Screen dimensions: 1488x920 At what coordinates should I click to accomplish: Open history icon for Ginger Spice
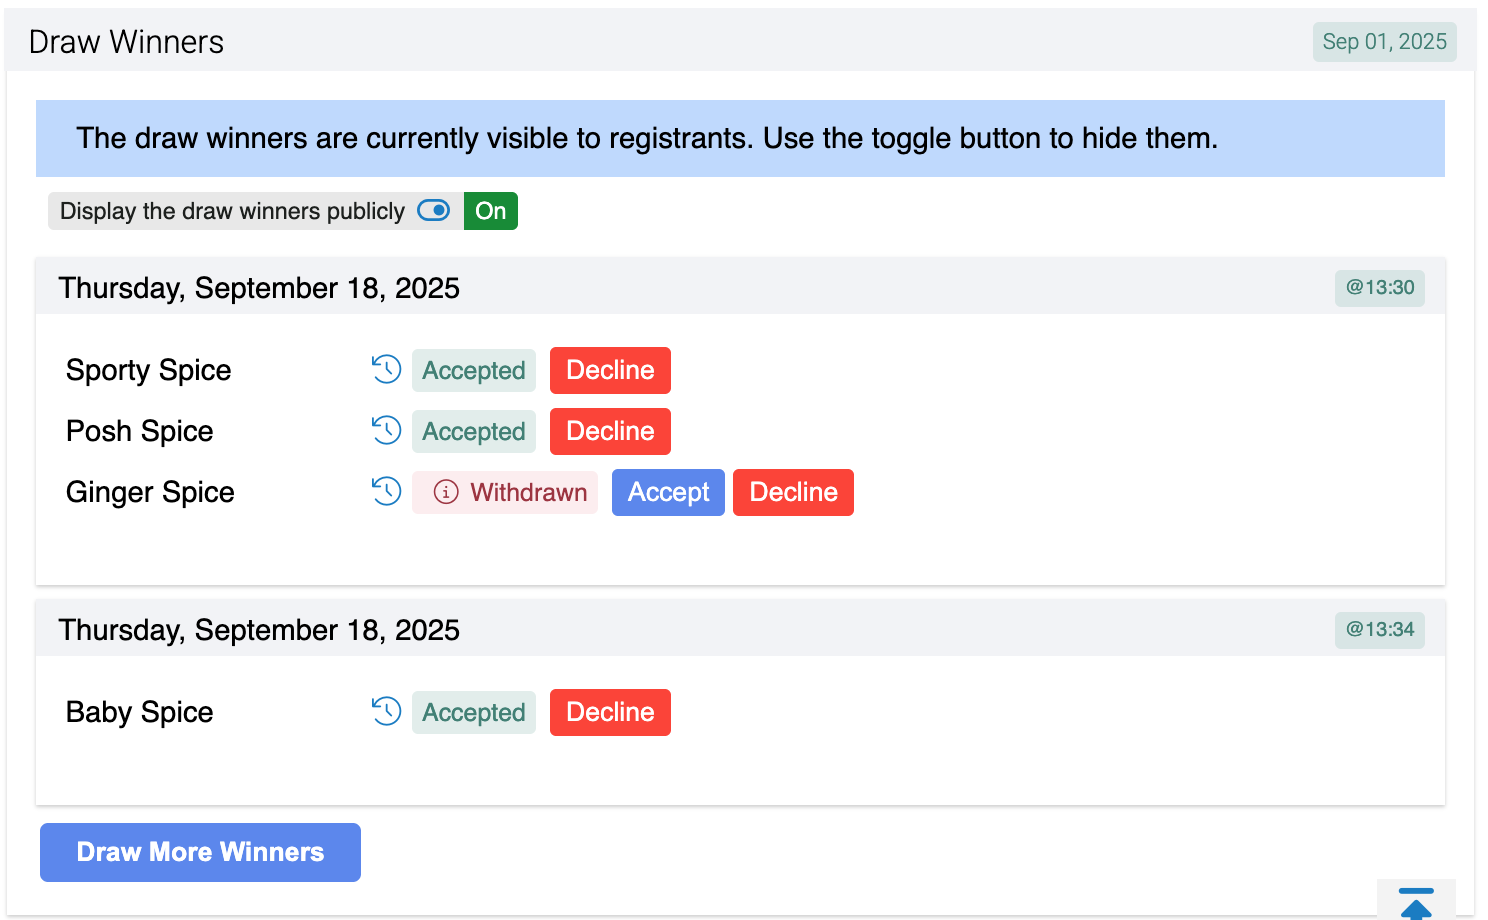pyautogui.click(x=386, y=491)
